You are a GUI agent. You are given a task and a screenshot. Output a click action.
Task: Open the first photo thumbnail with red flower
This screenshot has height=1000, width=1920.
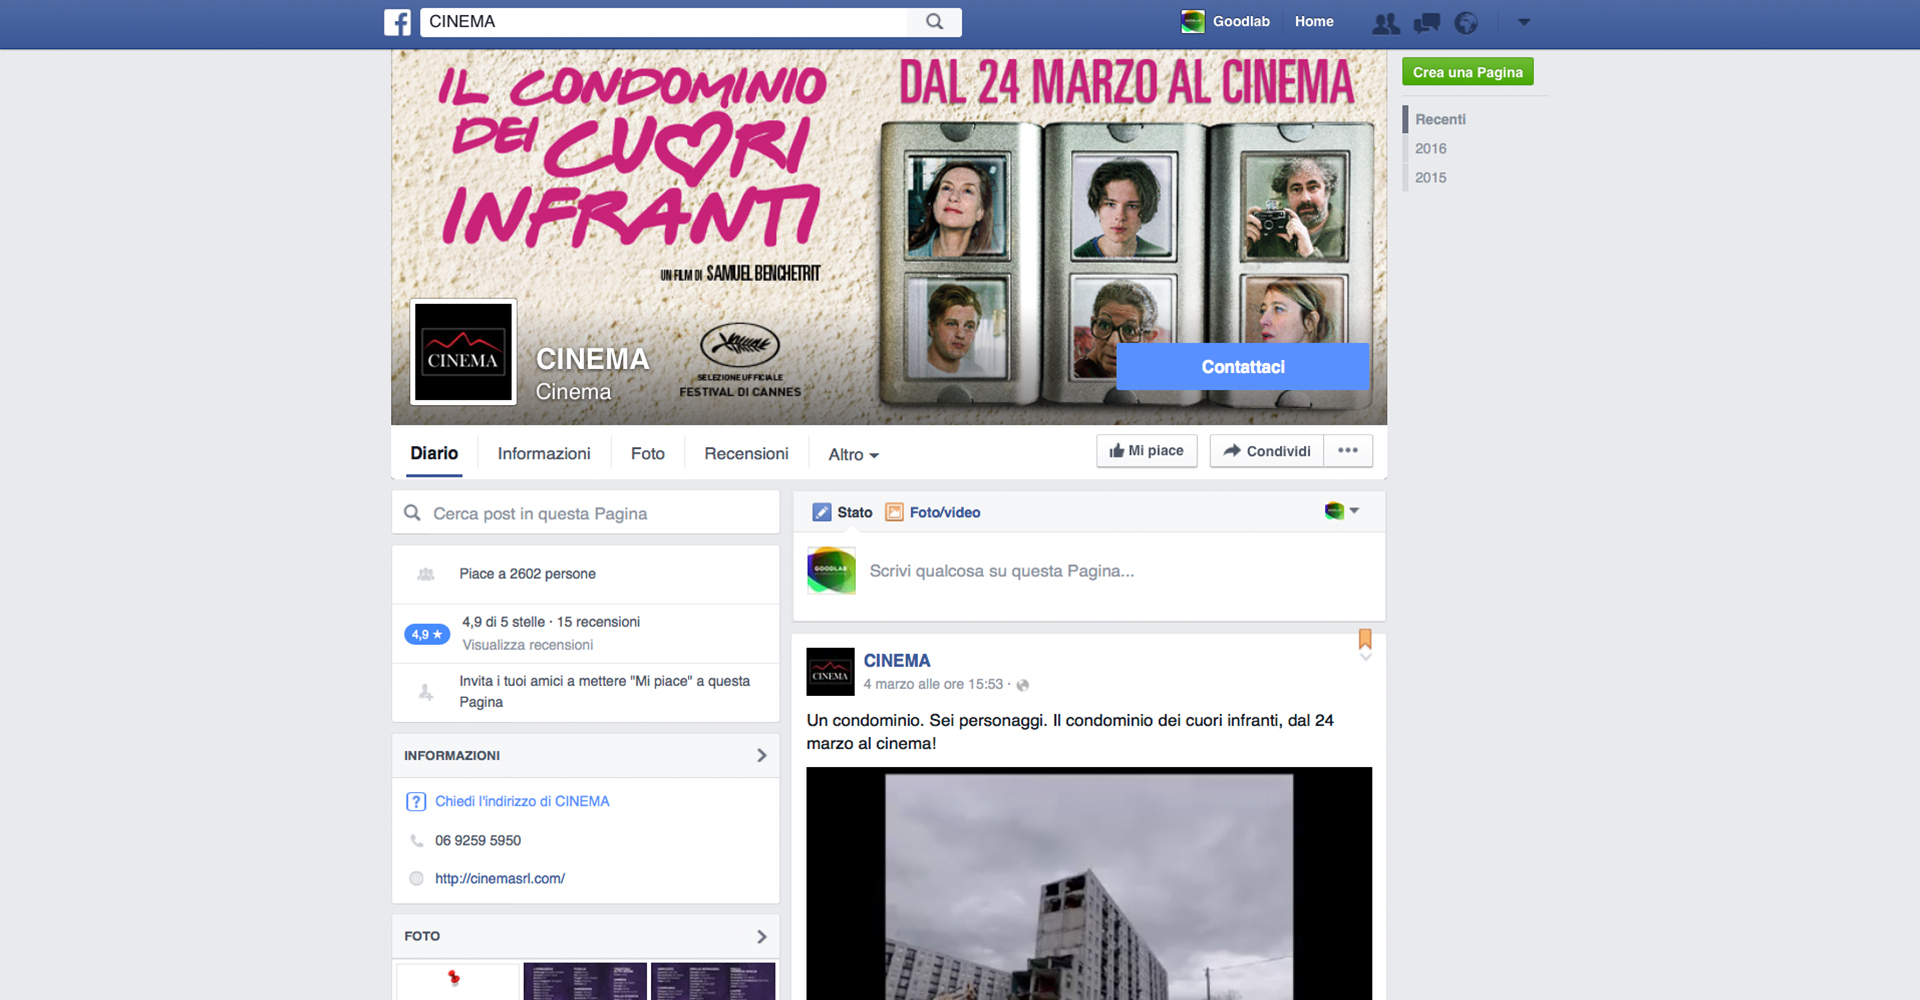point(458,982)
